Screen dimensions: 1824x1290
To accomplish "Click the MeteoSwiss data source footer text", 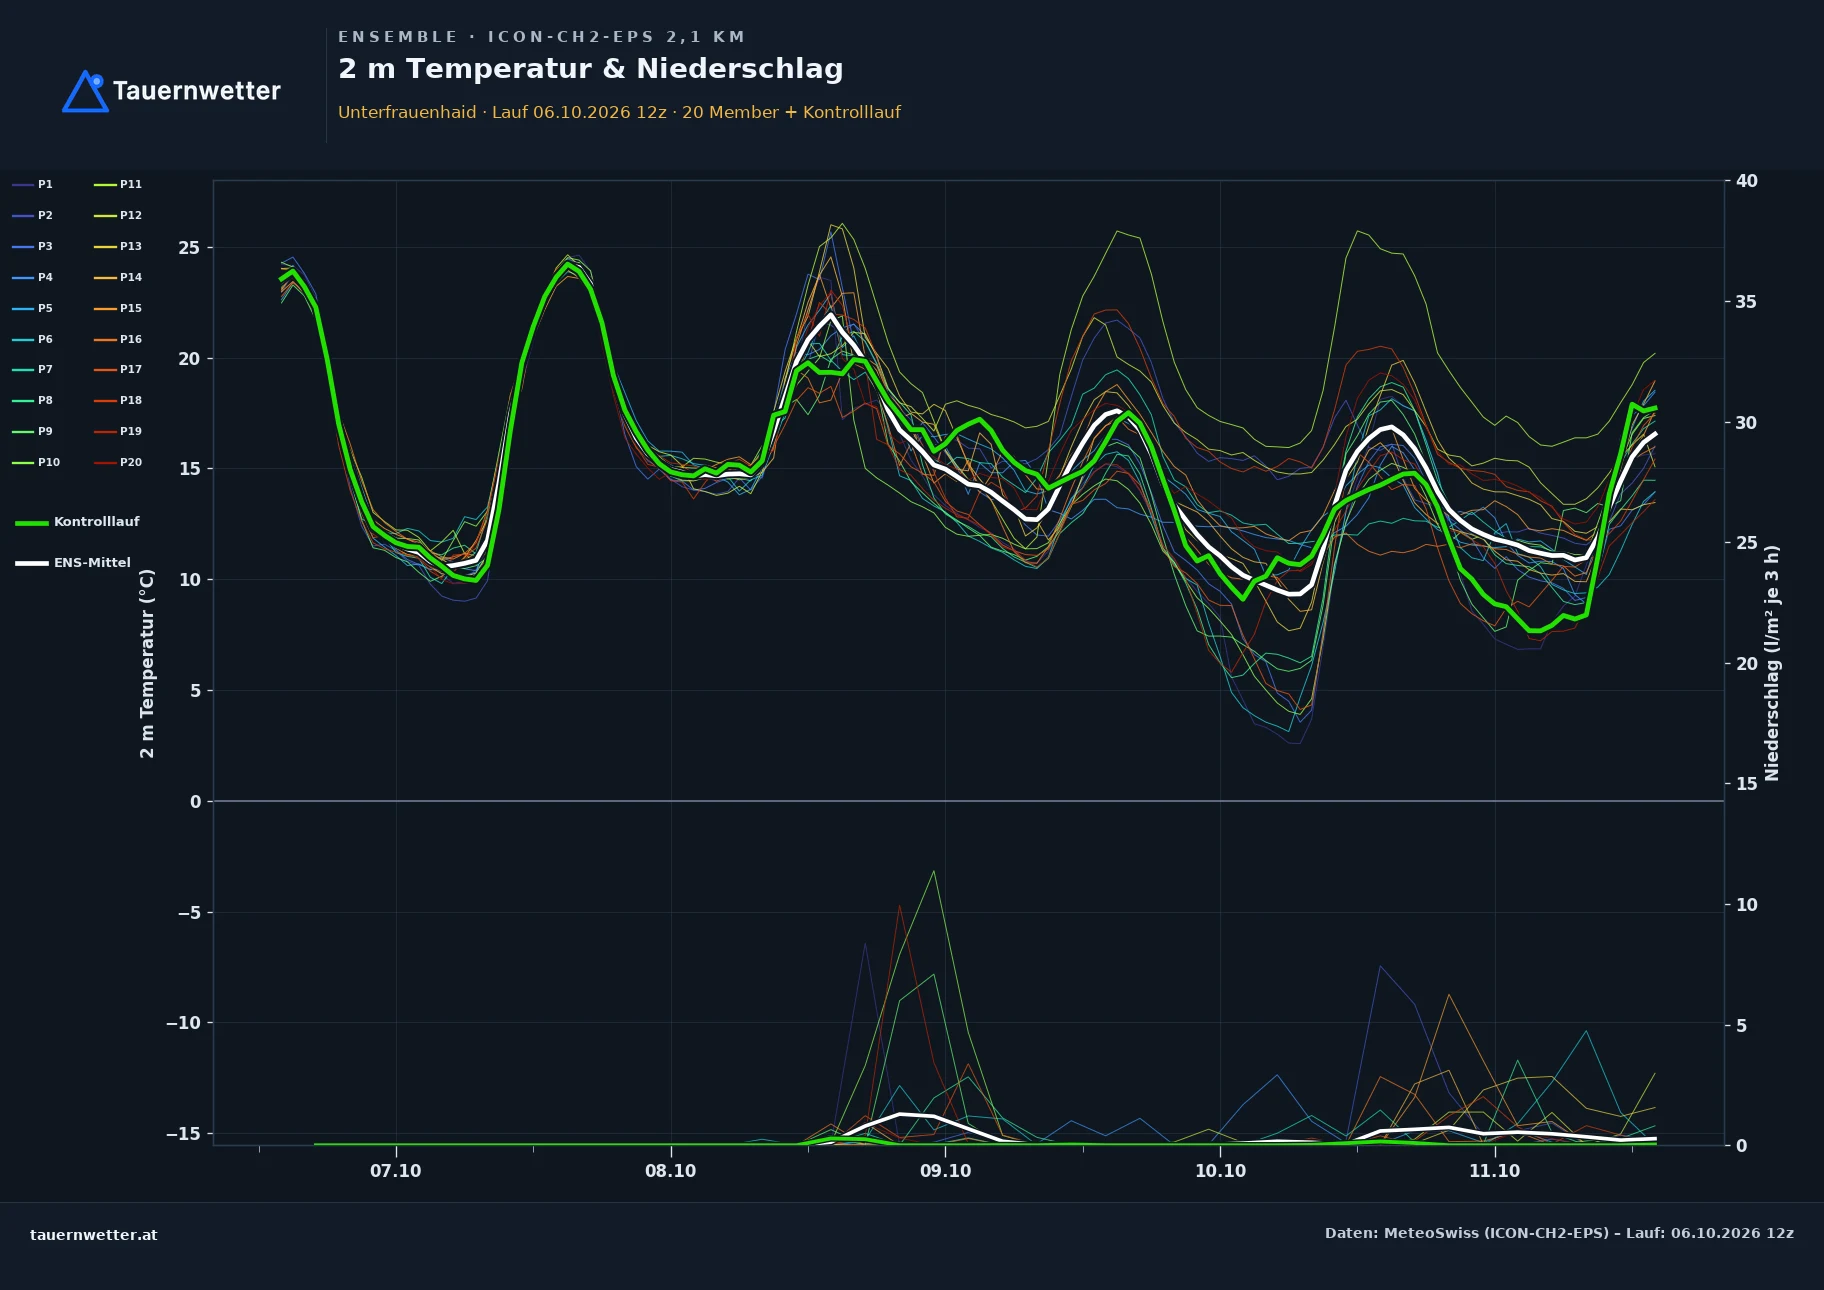I will coord(1559,1233).
